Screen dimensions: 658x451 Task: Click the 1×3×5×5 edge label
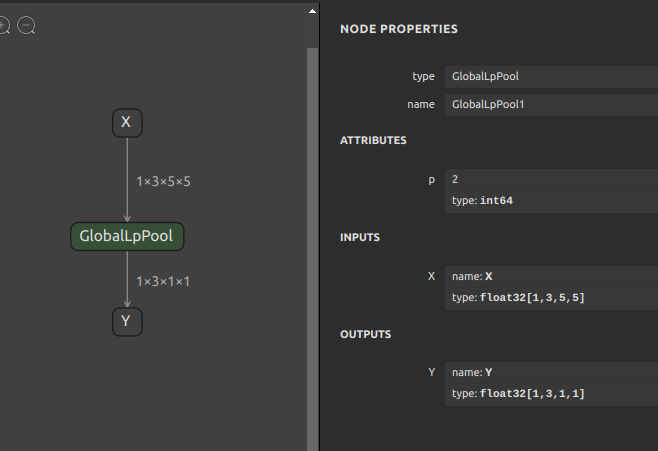pos(163,182)
